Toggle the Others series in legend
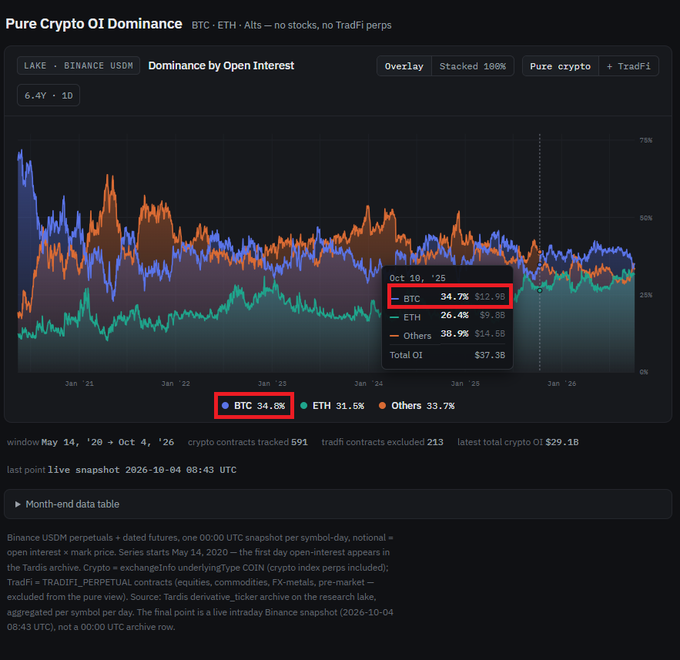This screenshot has width=680, height=660. [416, 406]
